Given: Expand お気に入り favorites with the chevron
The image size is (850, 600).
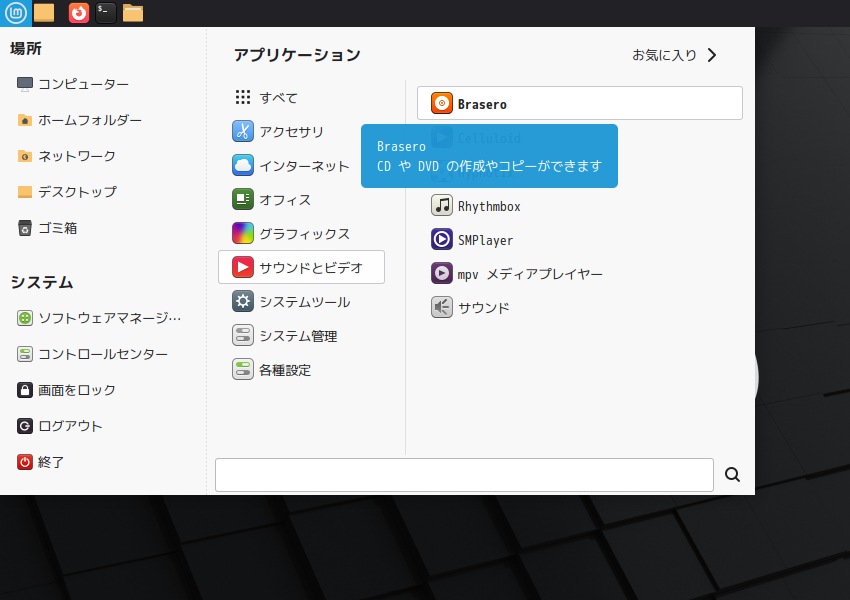Looking at the screenshot, I should 712,55.
